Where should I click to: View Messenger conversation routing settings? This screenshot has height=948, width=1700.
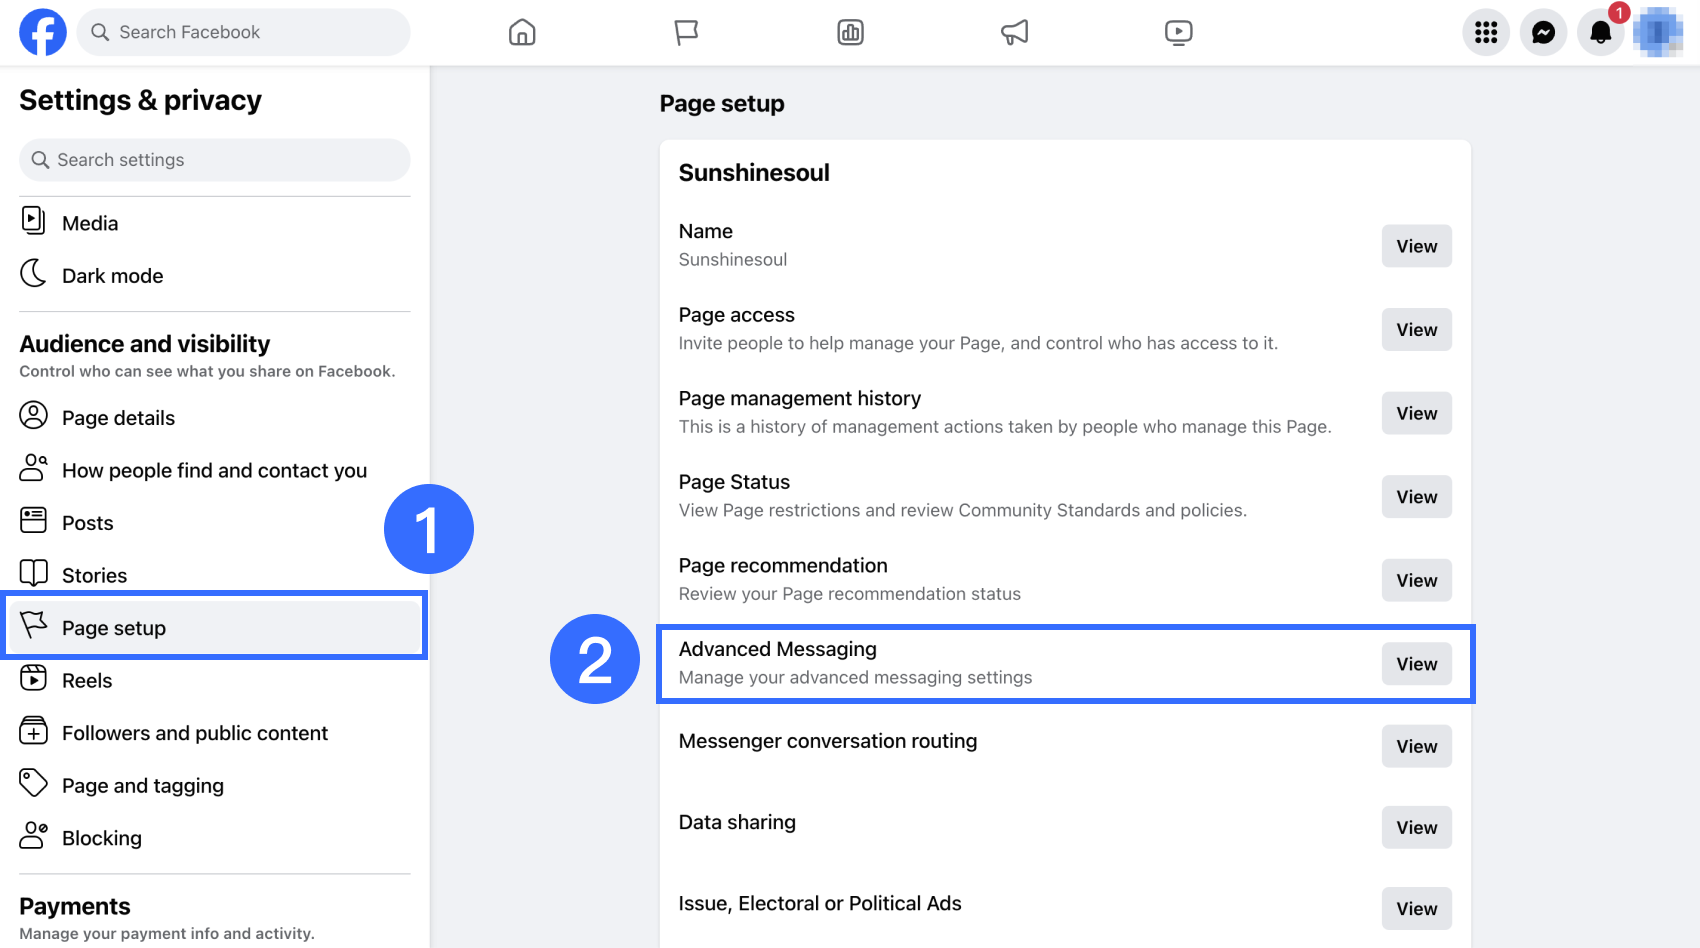pos(1416,746)
